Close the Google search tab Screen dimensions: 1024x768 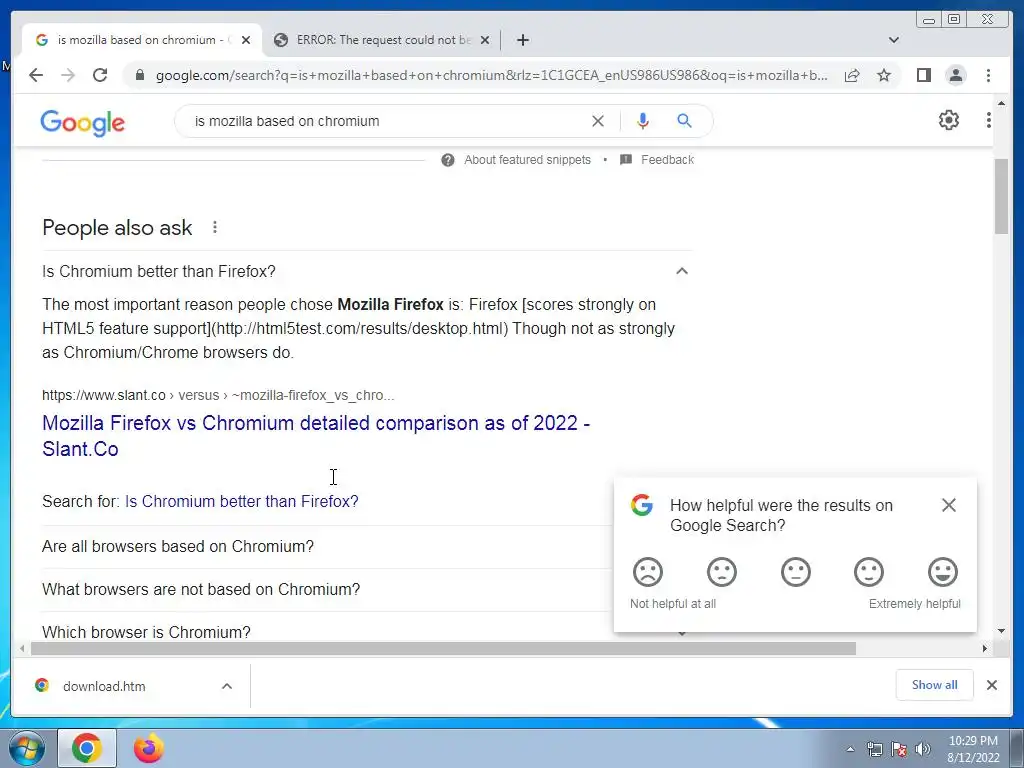[246, 40]
